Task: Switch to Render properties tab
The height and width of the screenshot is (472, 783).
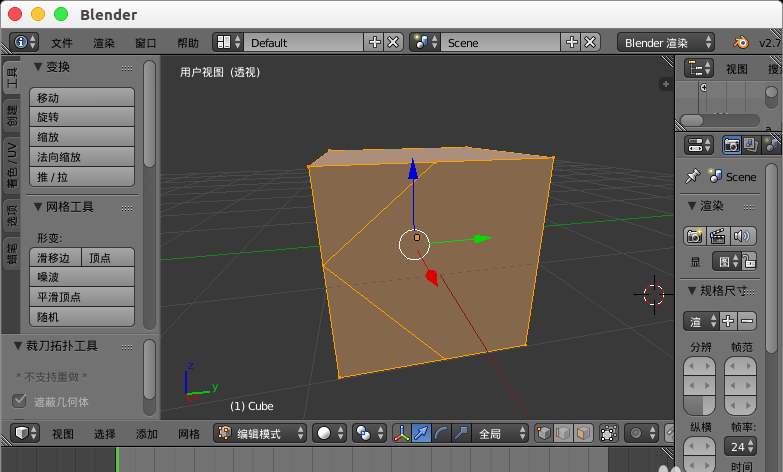Action: (x=732, y=145)
